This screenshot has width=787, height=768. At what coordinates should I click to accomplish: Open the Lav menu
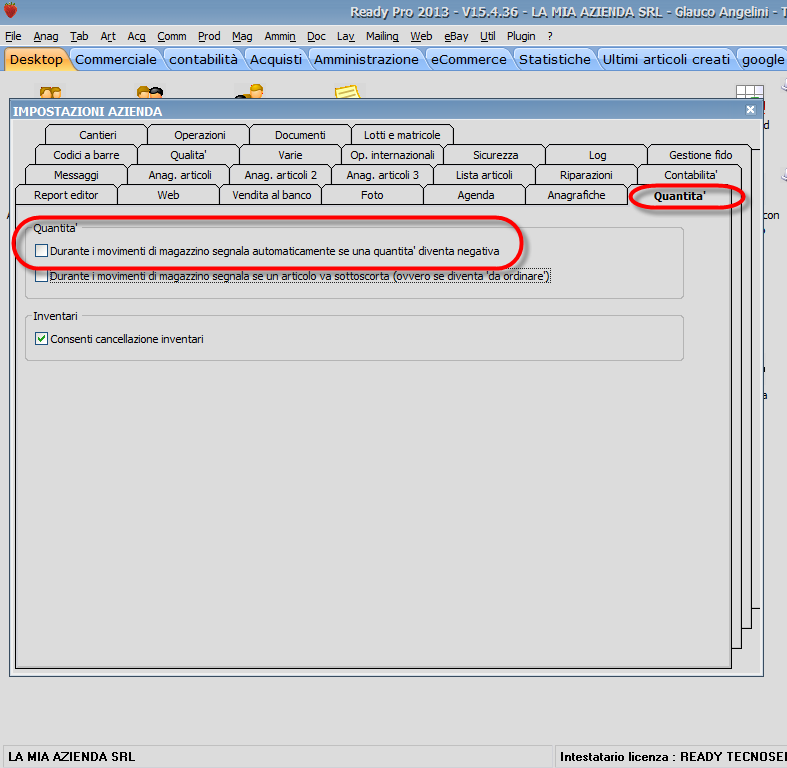(346, 36)
